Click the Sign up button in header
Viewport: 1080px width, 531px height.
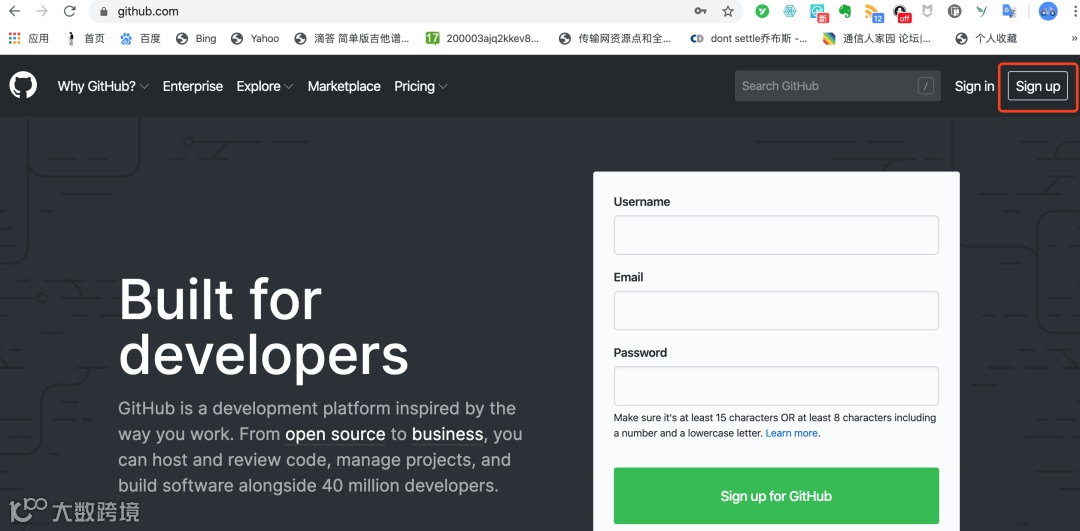(1038, 86)
